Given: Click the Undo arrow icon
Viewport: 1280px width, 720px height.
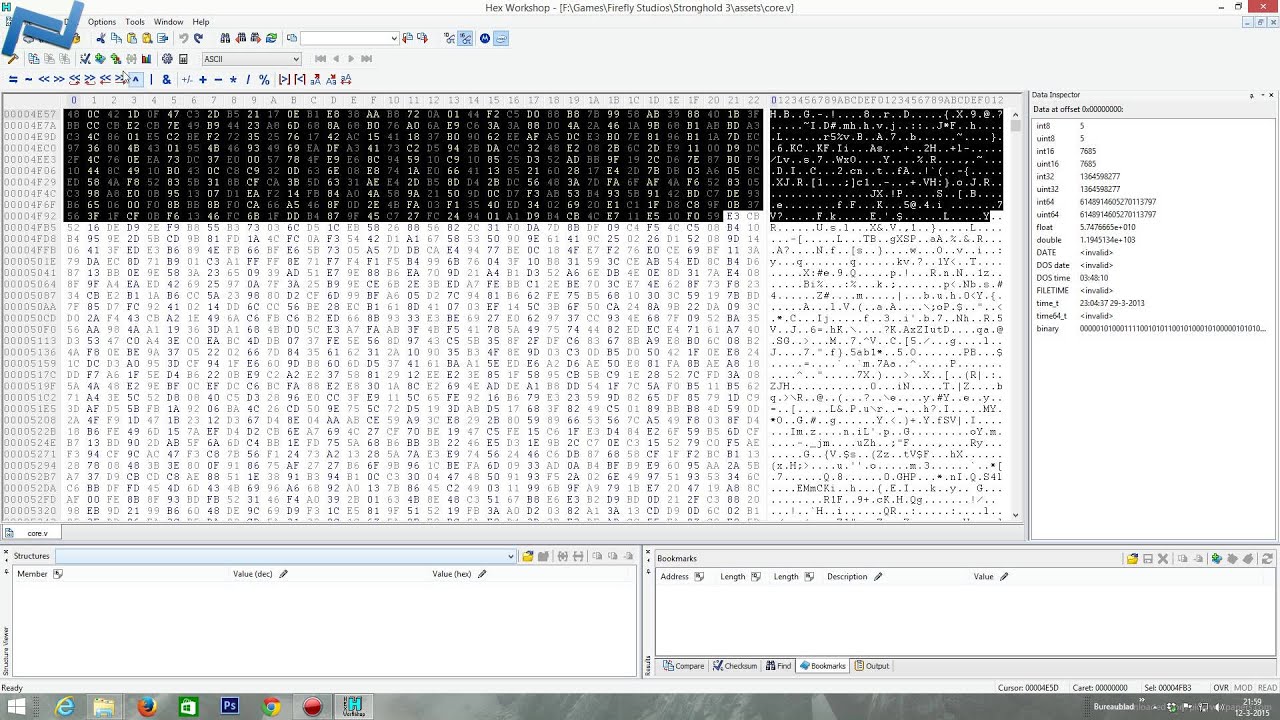Looking at the screenshot, I should (184, 38).
